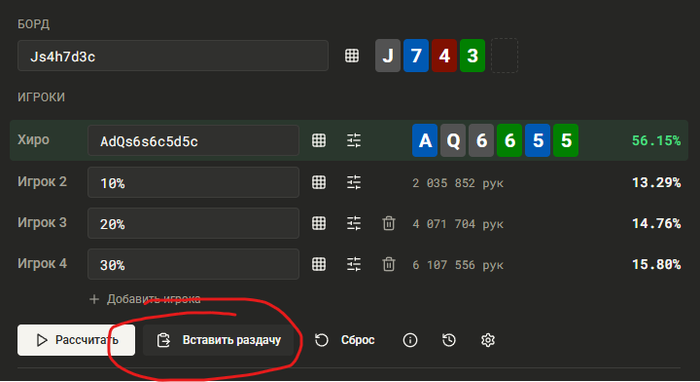Open the card grid for Игрок 2
The height and width of the screenshot is (382, 700).
point(319,182)
